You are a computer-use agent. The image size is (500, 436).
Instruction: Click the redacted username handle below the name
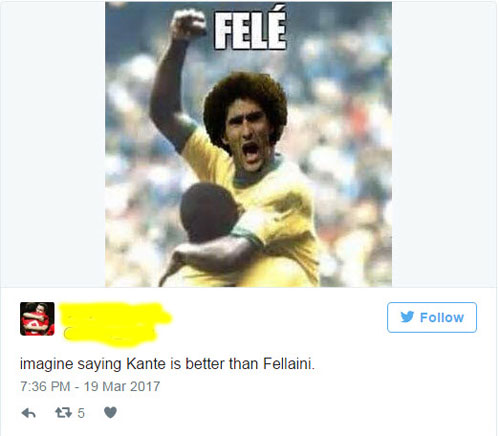[110, 335]
